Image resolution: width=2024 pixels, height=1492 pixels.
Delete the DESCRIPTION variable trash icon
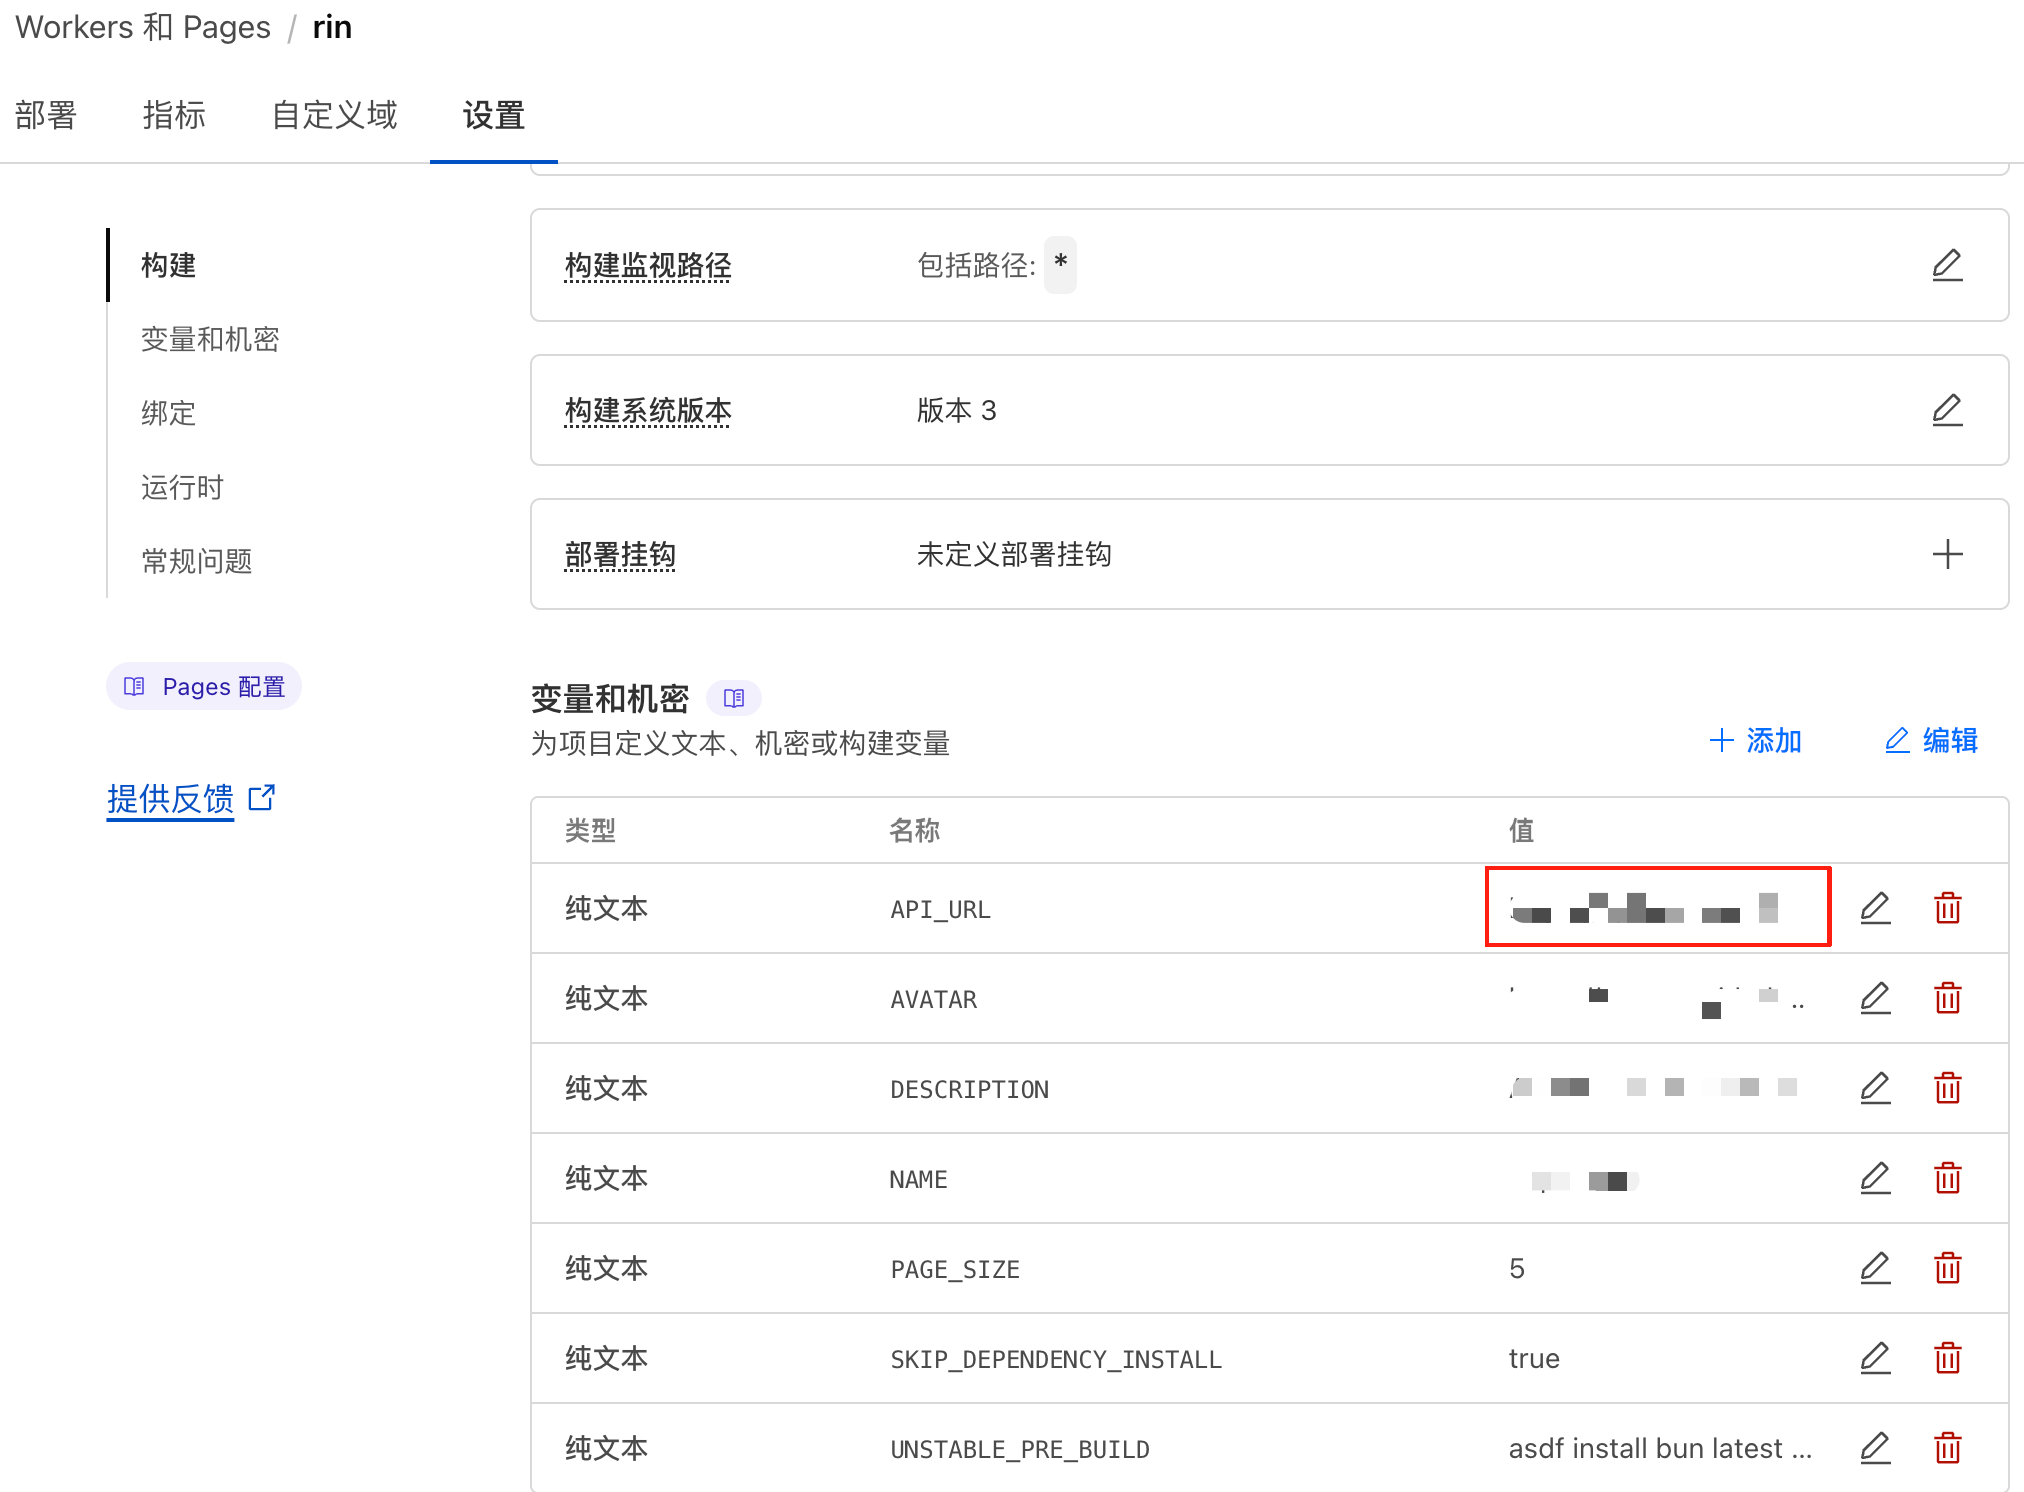(x=1947, y=1088)
